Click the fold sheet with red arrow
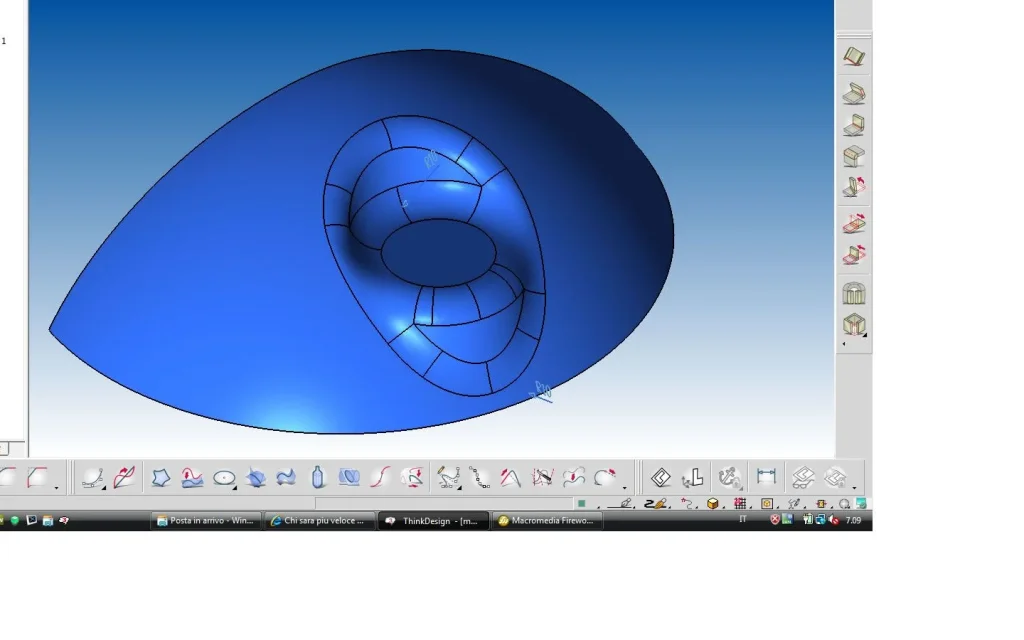This screenshot has width=1024, height=640. [x=854, y=187]
